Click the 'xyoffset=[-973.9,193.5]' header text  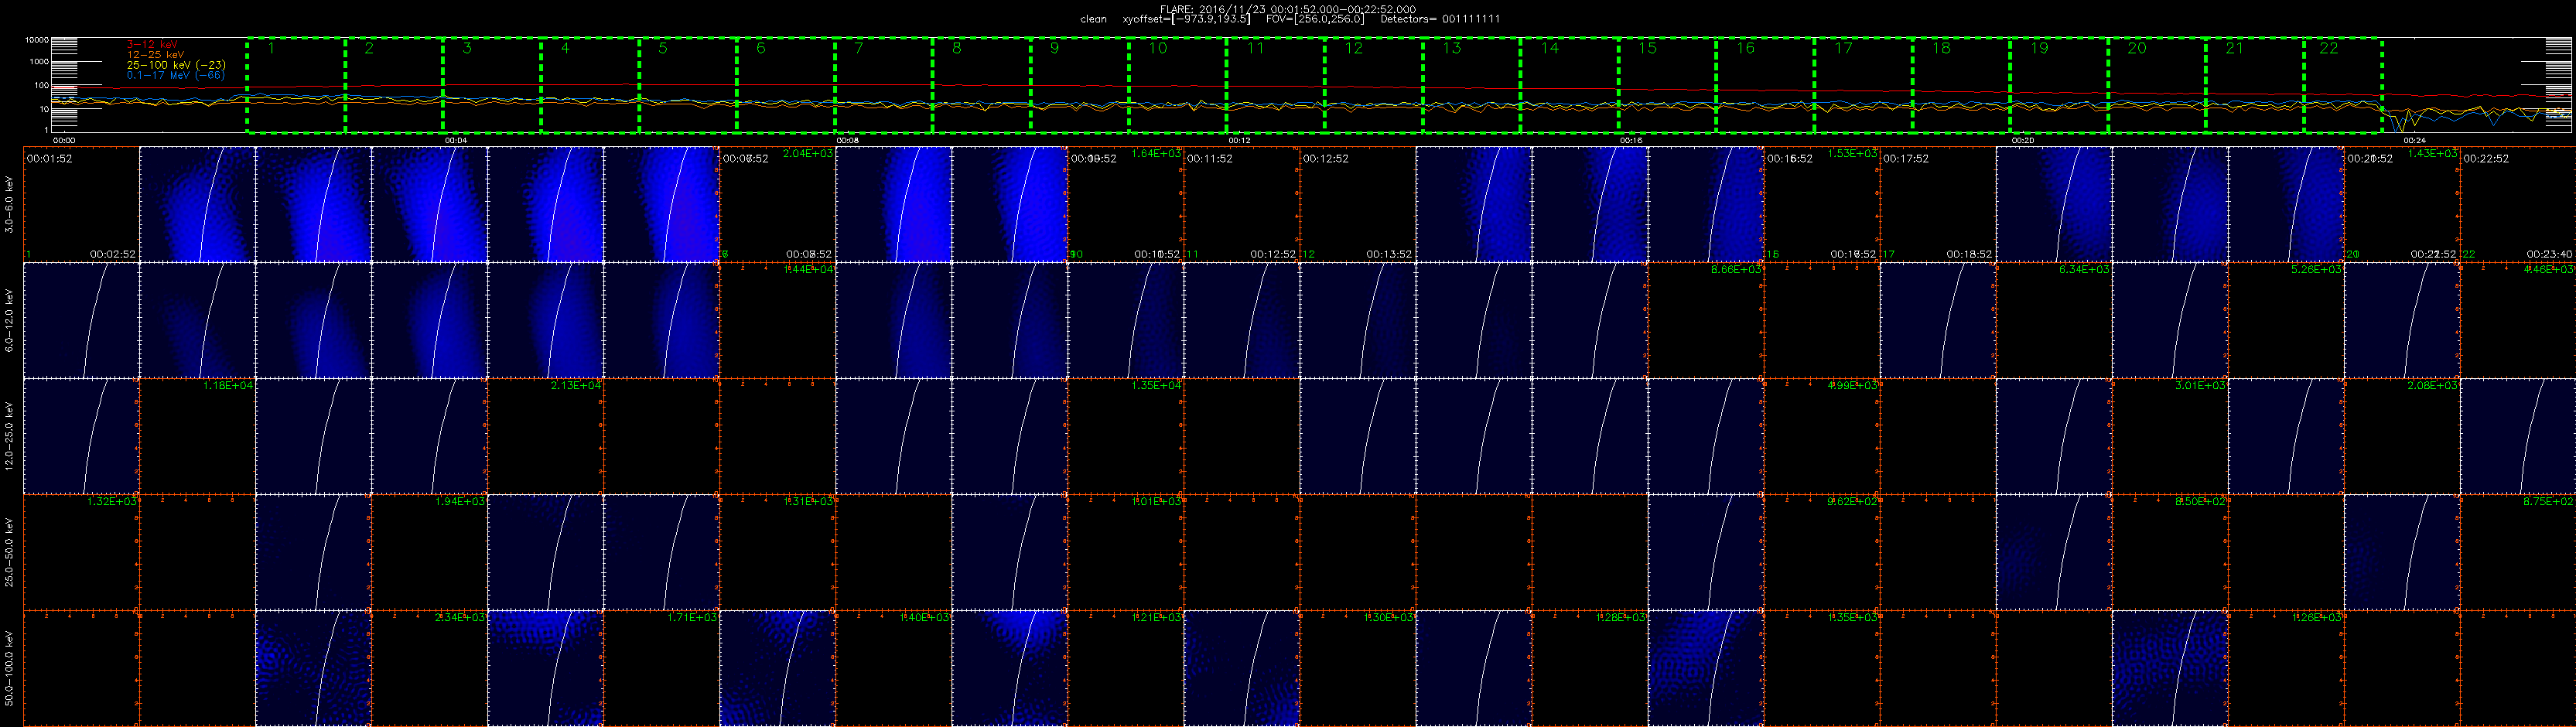coord(1186,19)
